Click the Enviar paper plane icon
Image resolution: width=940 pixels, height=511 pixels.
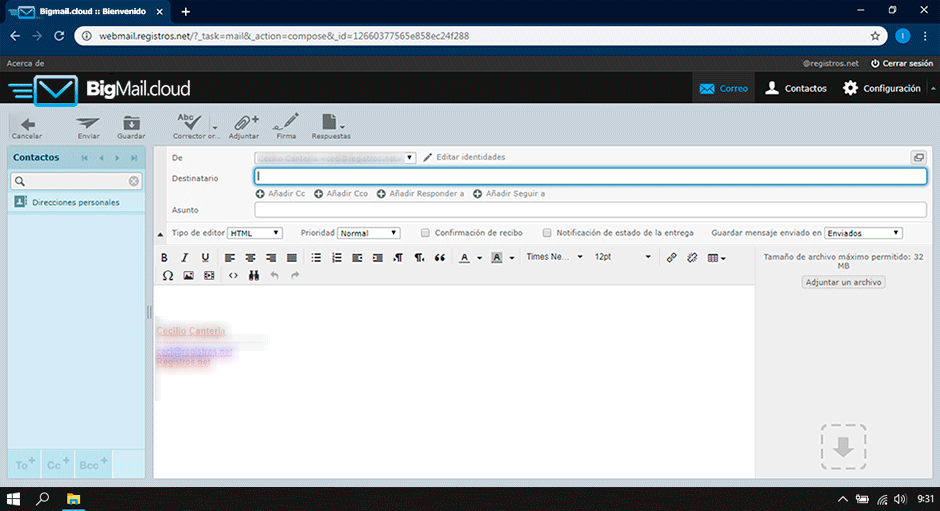tap(88, 123)
